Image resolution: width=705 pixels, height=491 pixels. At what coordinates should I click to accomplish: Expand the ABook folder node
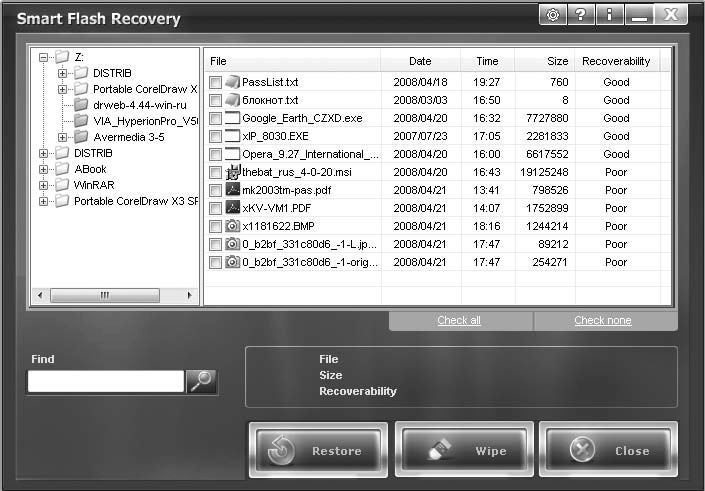point(43,170)
